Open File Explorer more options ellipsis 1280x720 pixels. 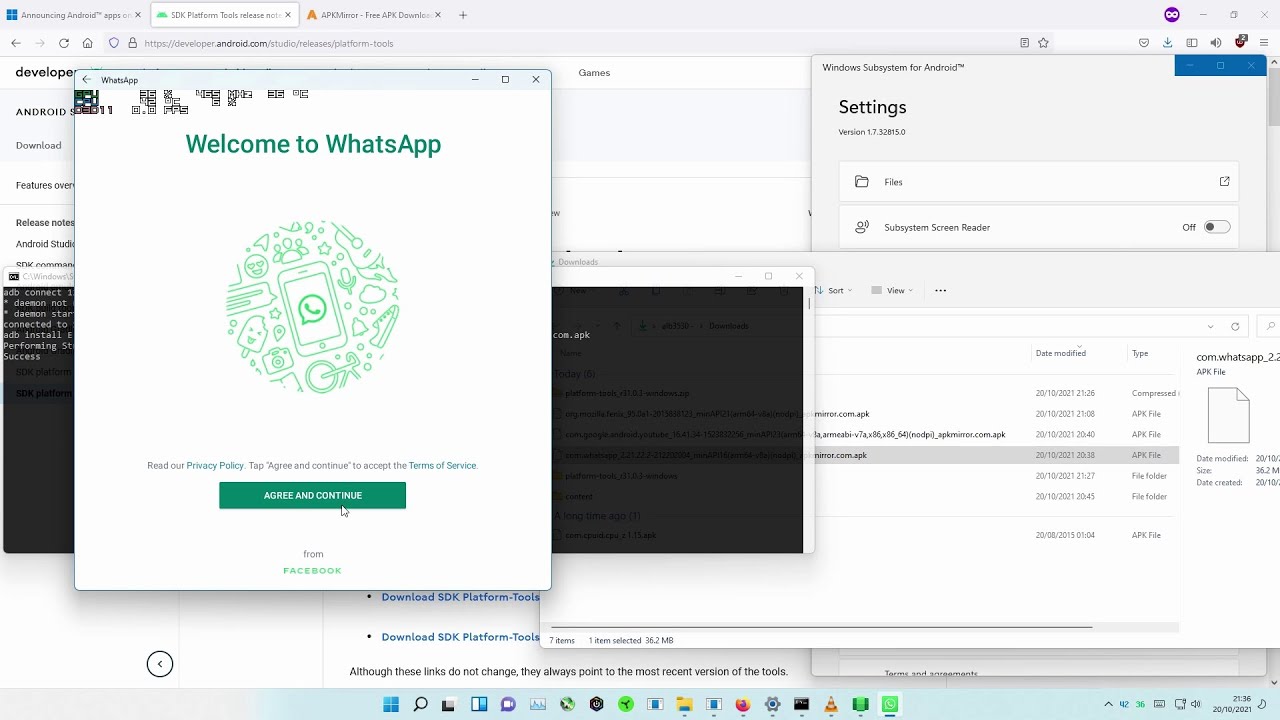[940, 290]
